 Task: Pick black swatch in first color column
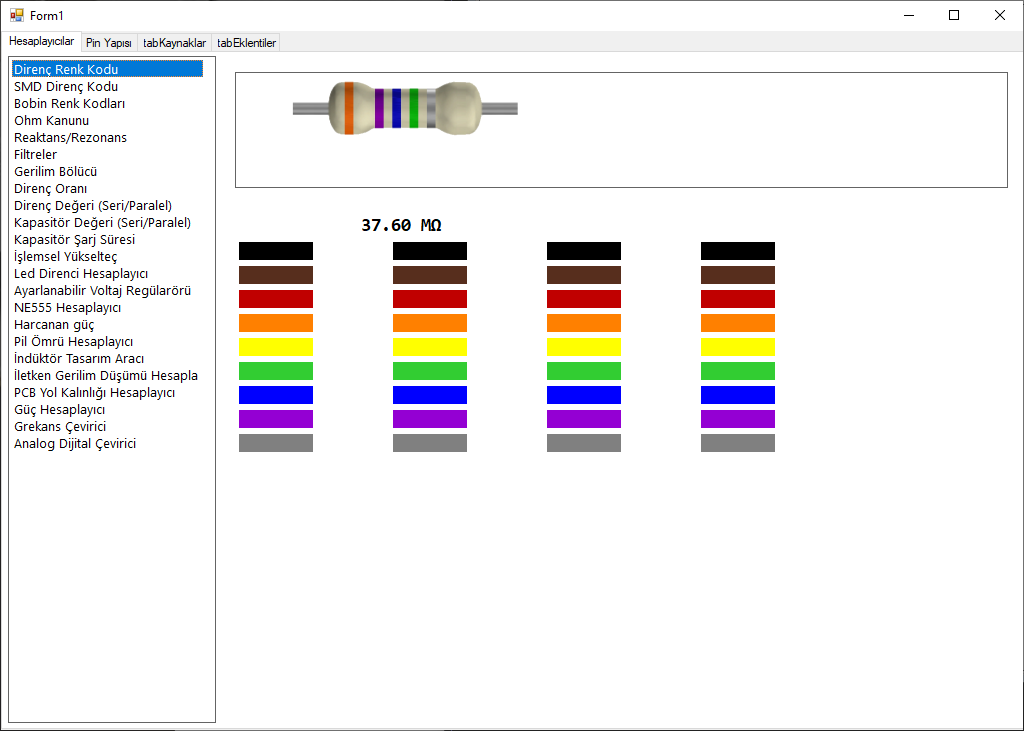pyautogui.click(x=276, y=251)
